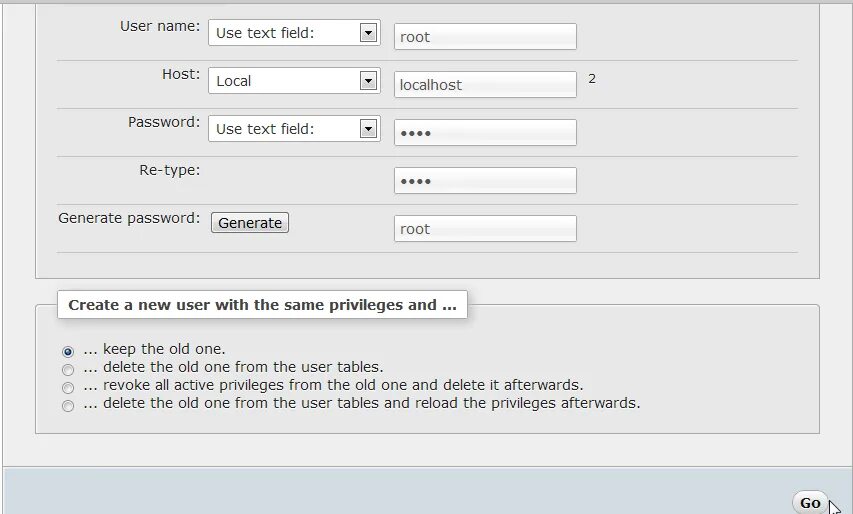The width and height of the screenshot is (853, 514).
Task: Click footnote 2 beside the host field
Action: pyautogui.click(x=592, y=78)
